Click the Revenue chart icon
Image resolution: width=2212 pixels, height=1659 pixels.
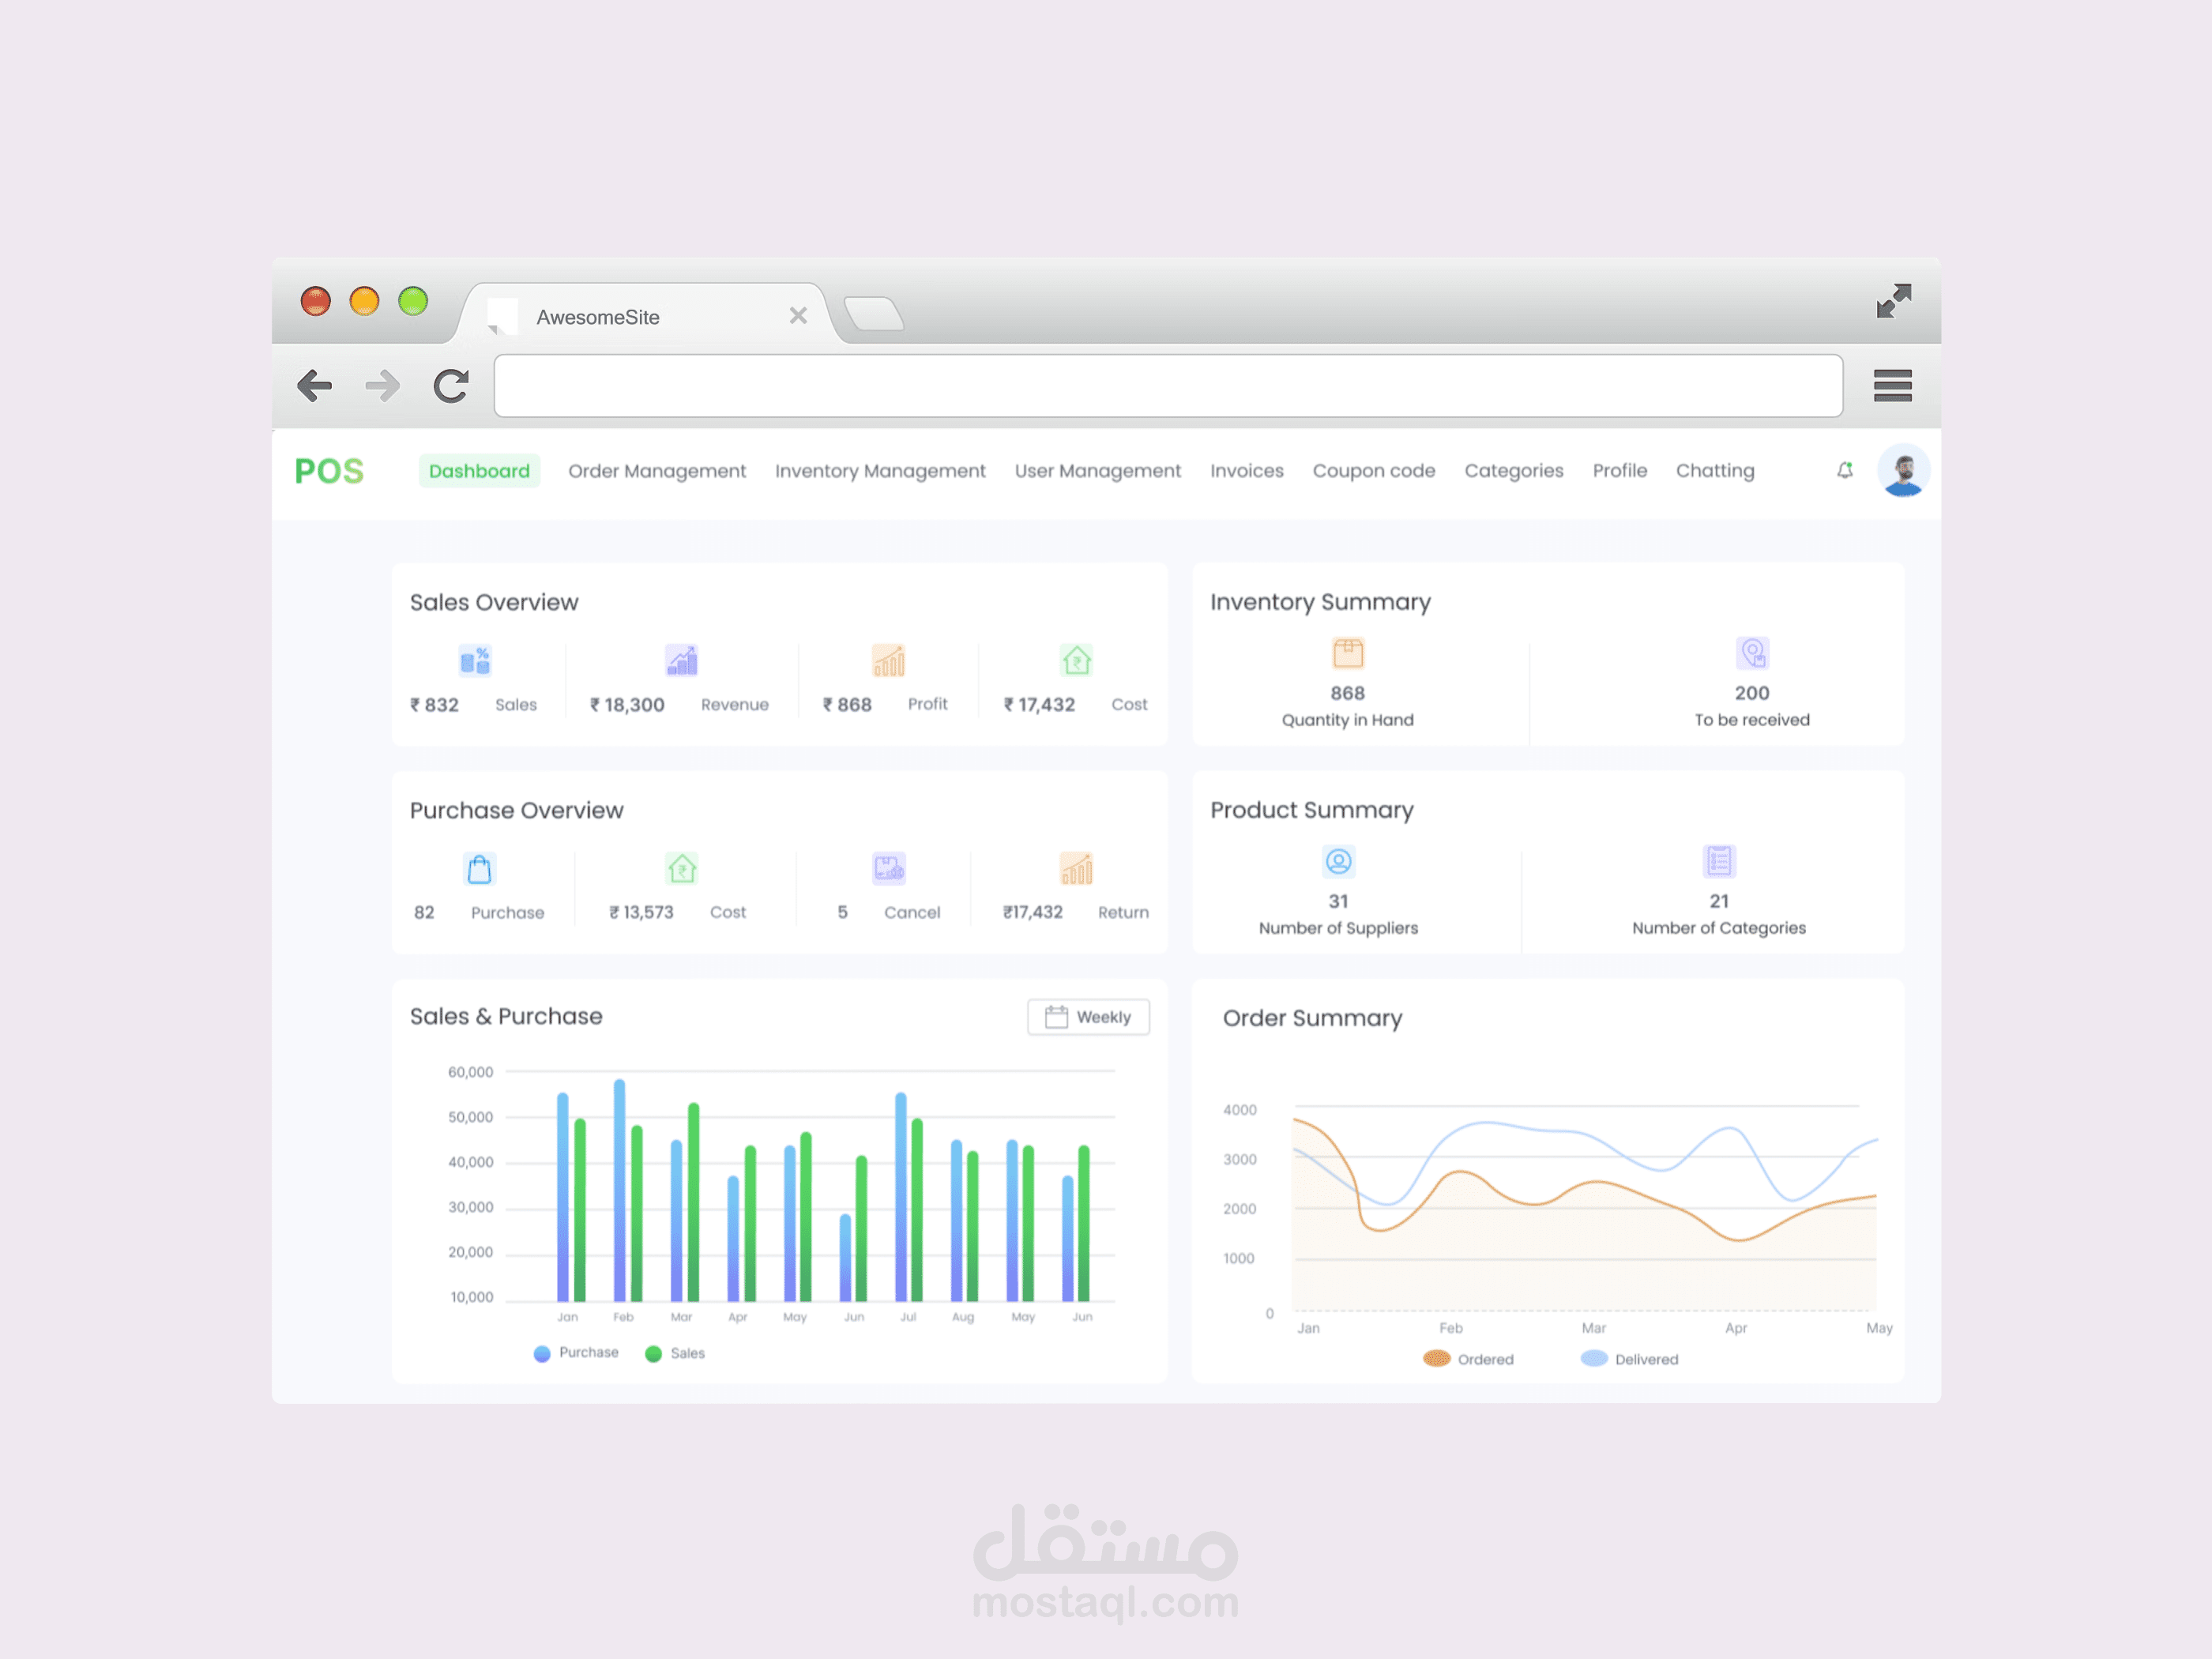681,660
